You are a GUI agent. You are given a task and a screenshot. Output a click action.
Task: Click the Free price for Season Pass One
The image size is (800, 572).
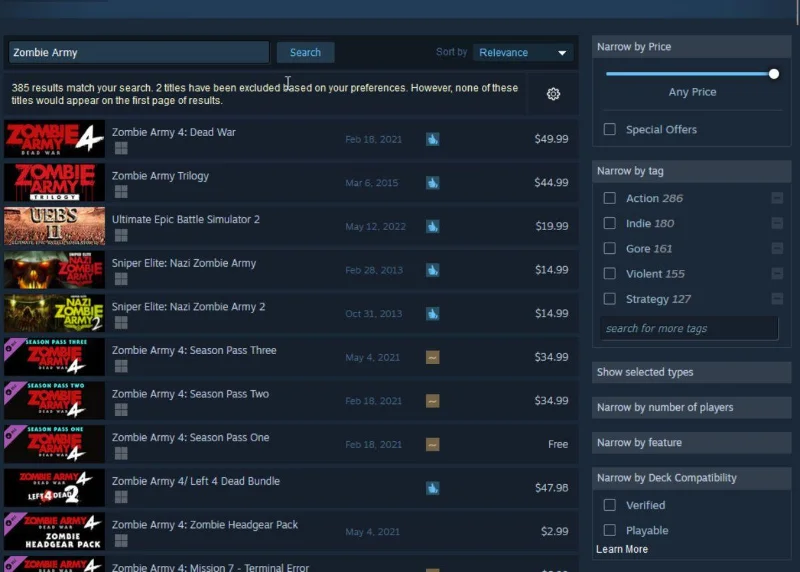click(x=558, y=444)
